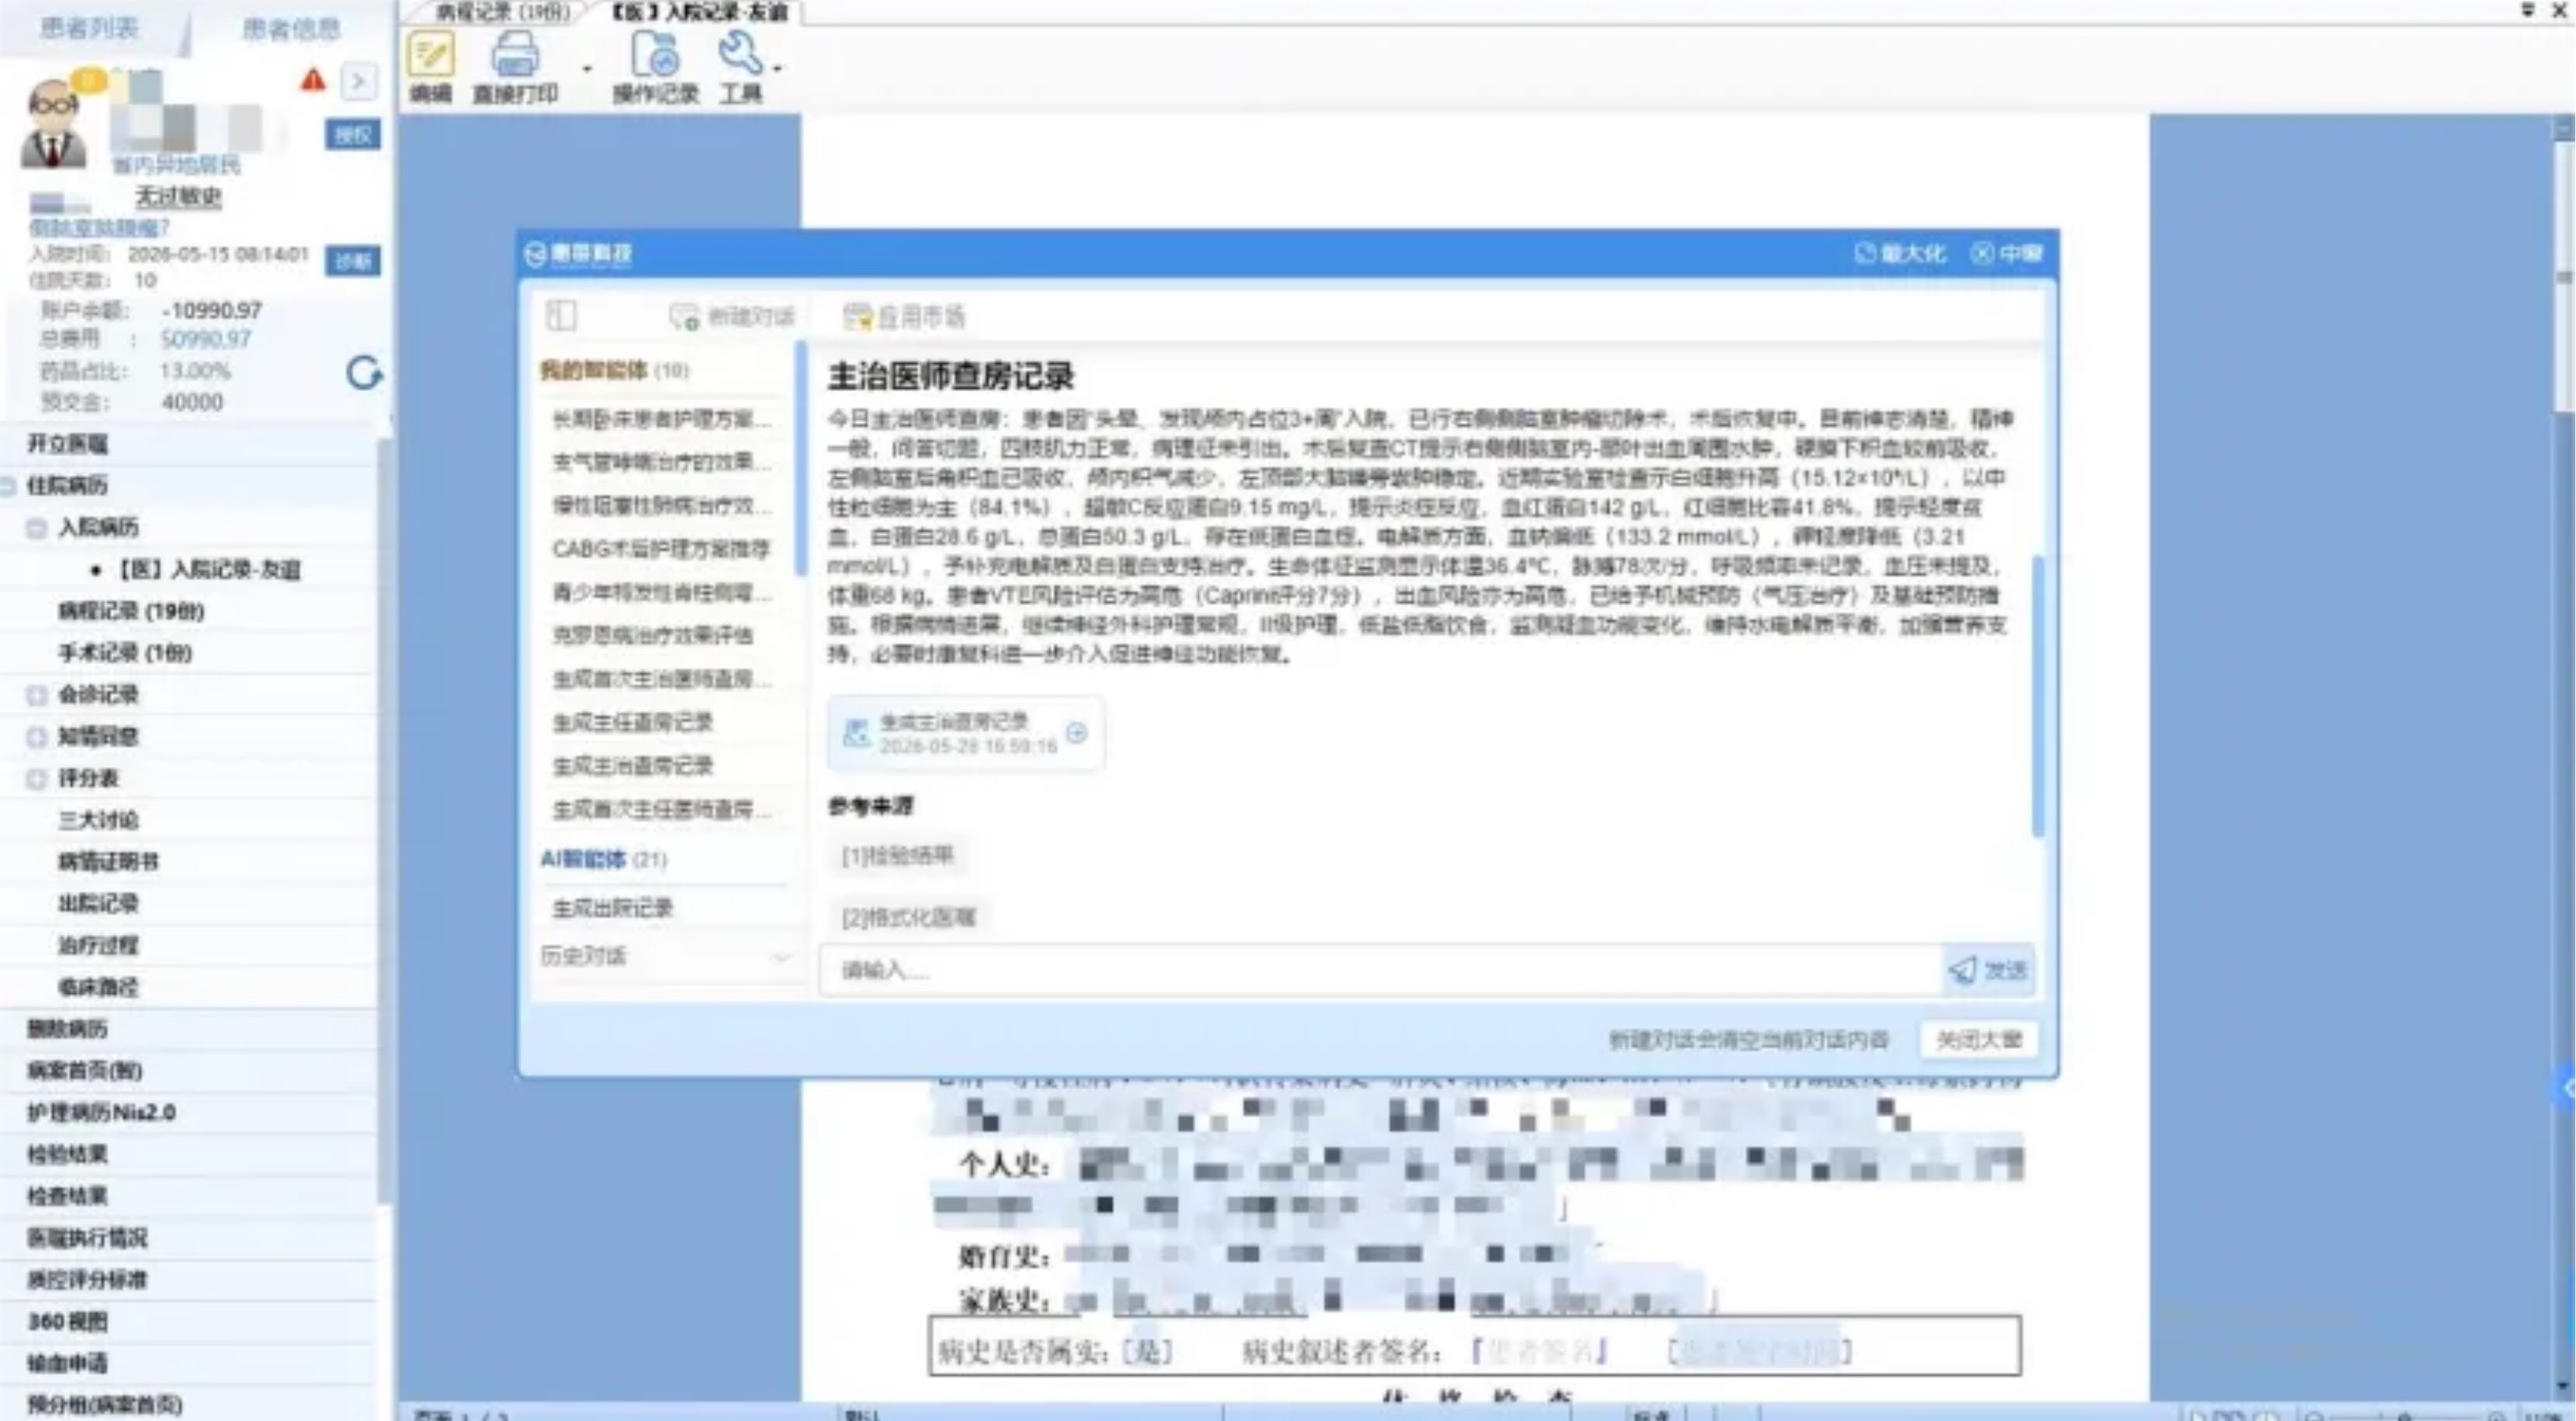The height and width of the screenshot is (1421, 2576).
Task: Click the blue 授权 button
Action: 353,135
